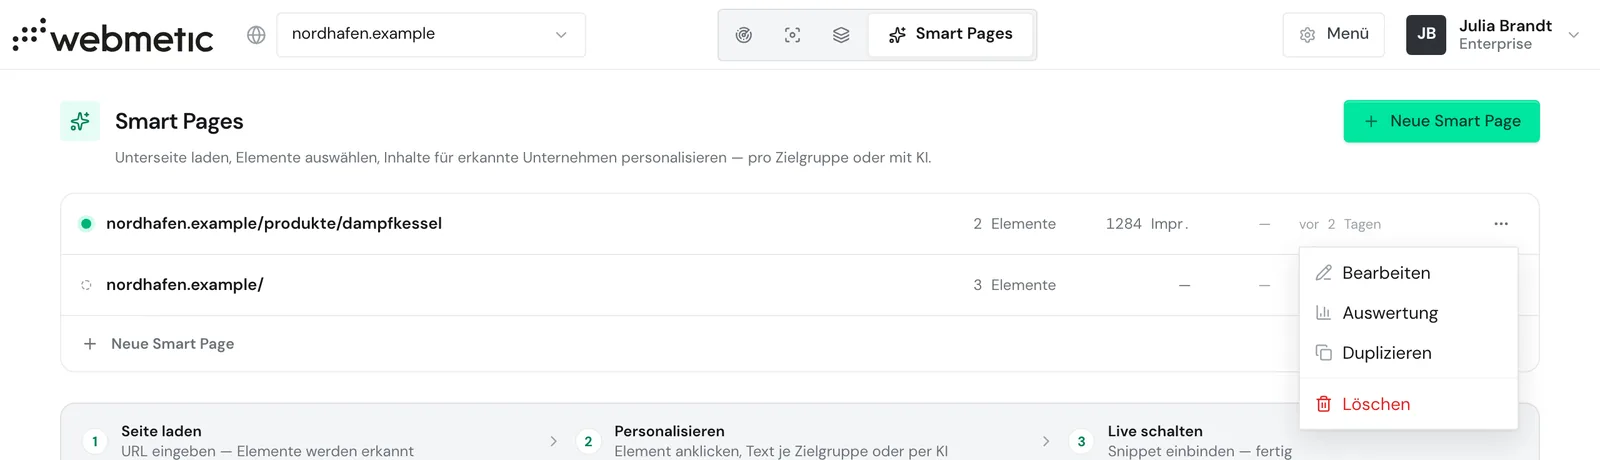Click the green Smart Pages sparkle icon
Screen dimensions: 1600x460
point(80,121)
